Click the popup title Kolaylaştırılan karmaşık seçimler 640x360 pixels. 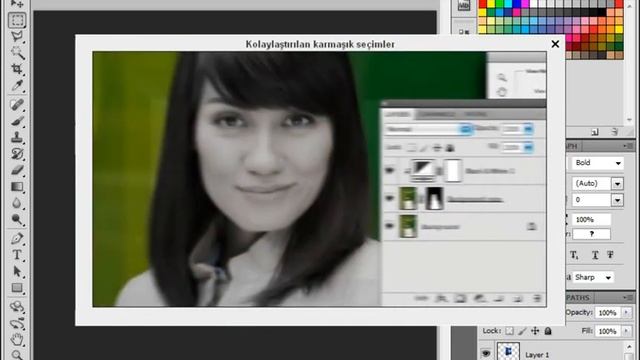[x=320, y=44]
